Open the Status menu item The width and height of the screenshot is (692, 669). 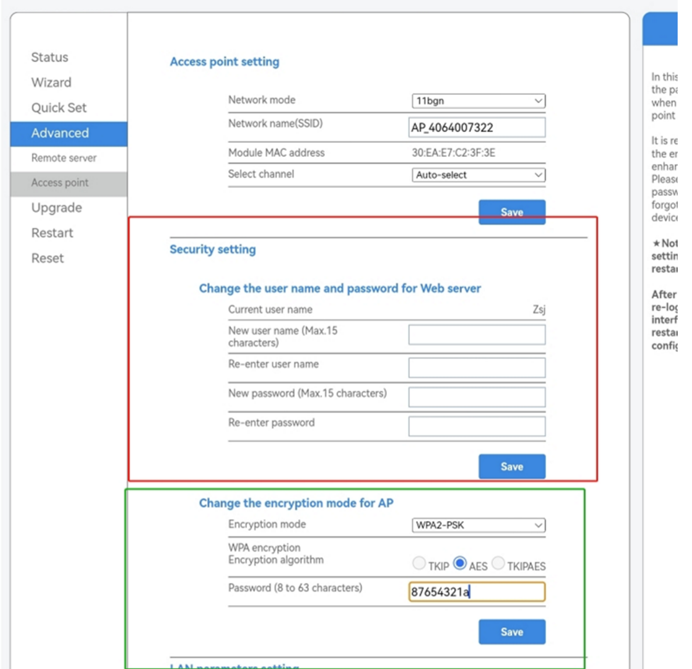pyautogui.click(x=50, y=58)
